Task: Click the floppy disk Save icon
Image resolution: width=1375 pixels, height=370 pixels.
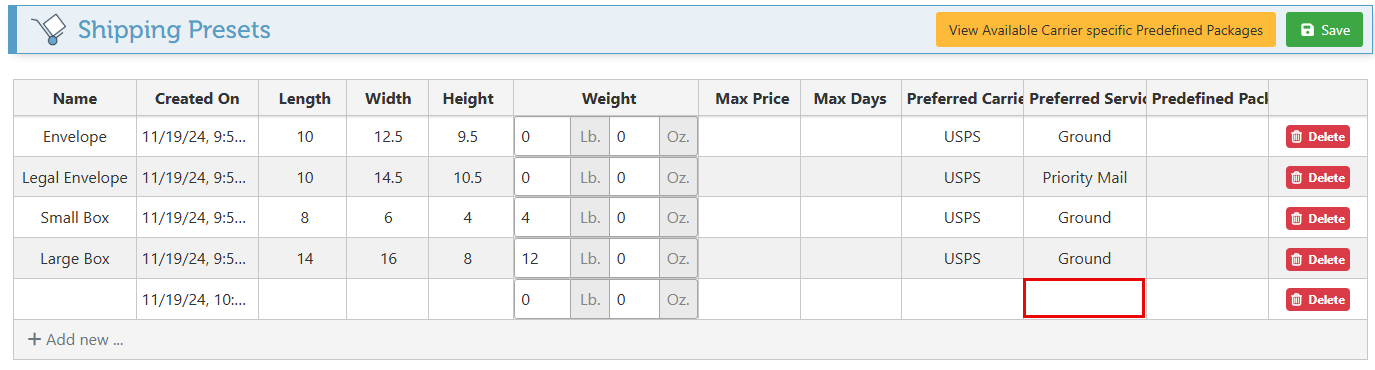Action: [1307, 30]
